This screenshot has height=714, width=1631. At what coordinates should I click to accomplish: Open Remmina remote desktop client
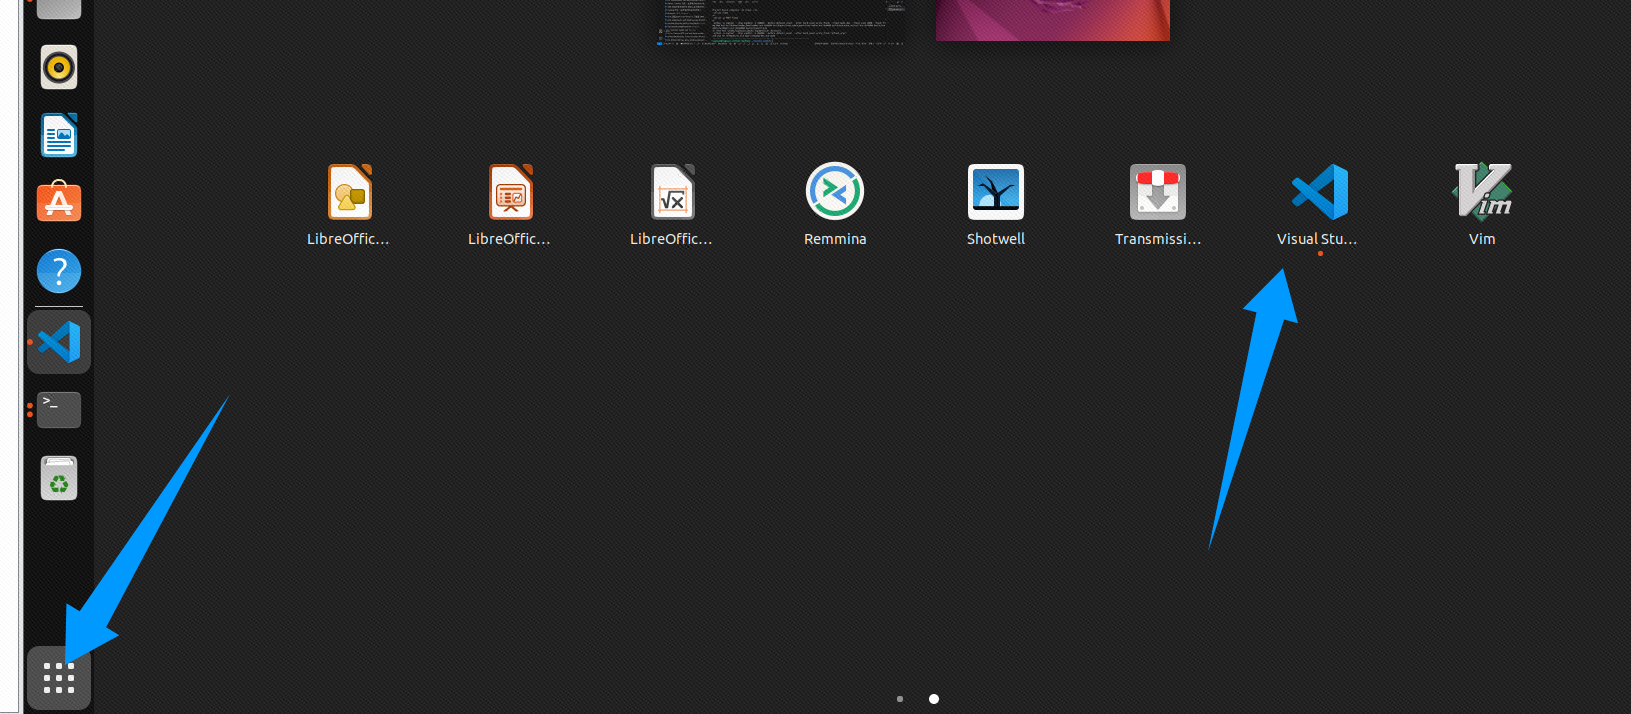click(x=835, y=205)
